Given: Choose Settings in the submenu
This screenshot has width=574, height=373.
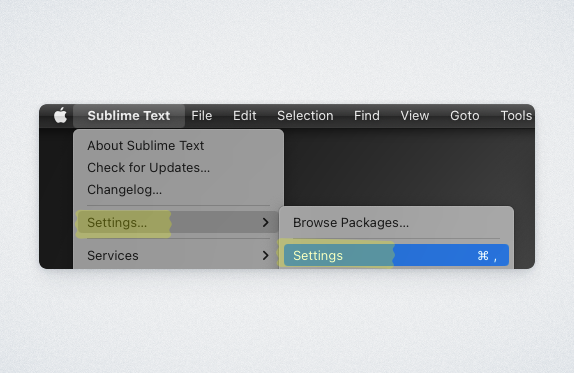Looking at the screenshot, I should coord(396,255).
